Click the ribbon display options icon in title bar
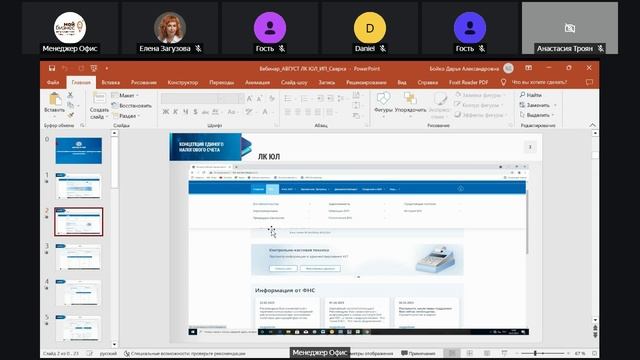The width and height of the screenshot is (640, 360). point(529,68)
